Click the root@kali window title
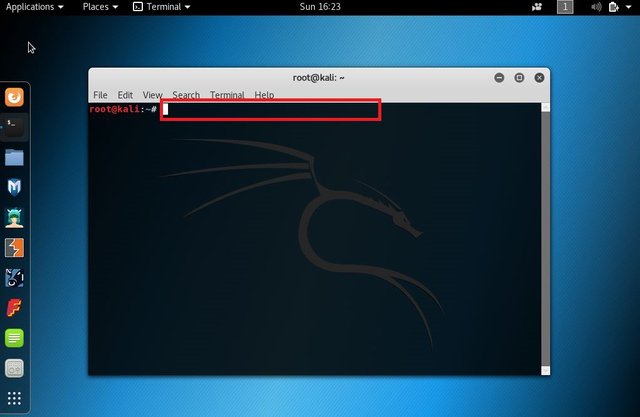Screen dimensions: 640x417 pos(318,78)
